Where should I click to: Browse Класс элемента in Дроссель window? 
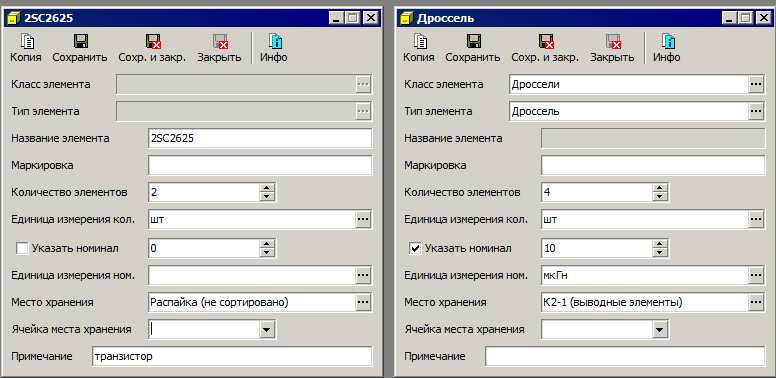756,85
